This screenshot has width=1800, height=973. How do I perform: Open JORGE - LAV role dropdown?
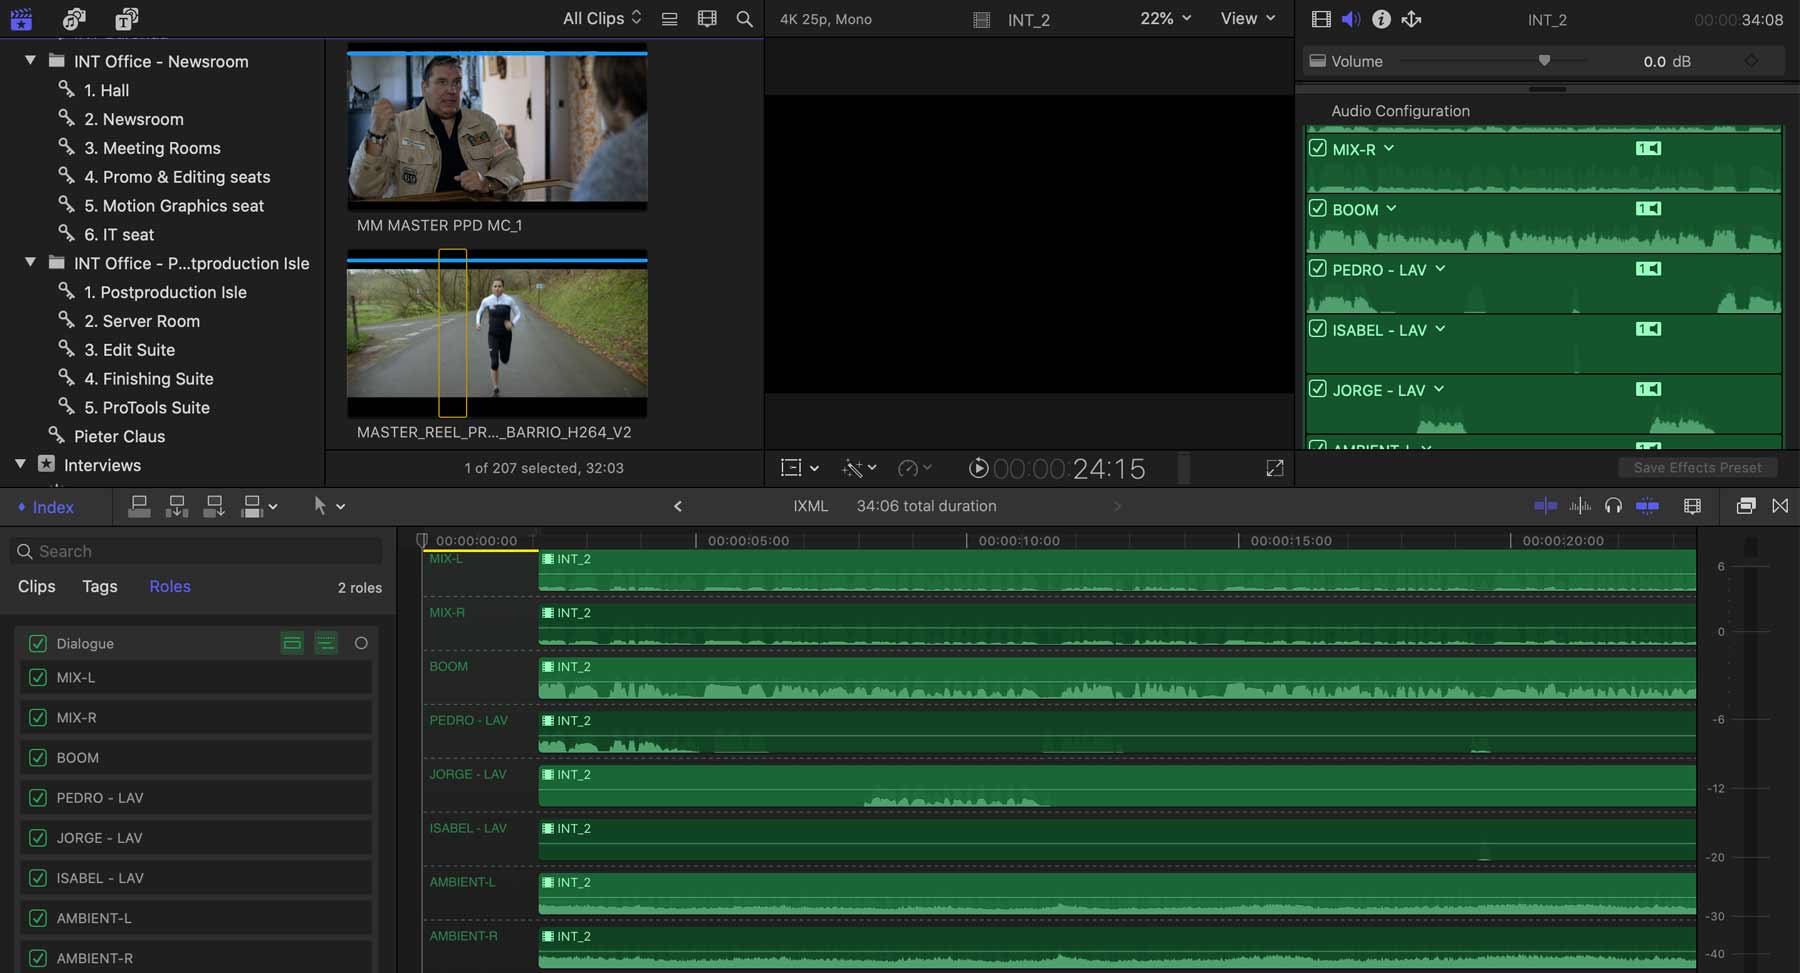(1439, 389)
